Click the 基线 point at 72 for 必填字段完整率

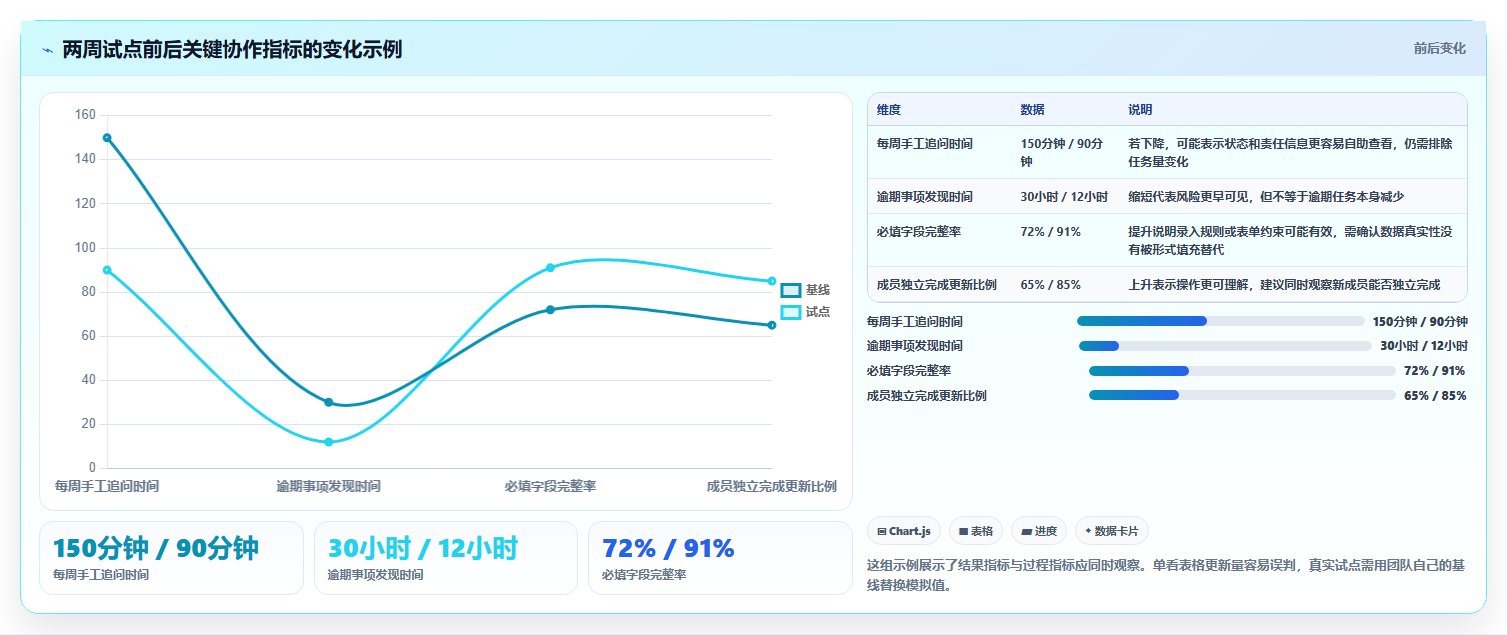pos(550,310)
